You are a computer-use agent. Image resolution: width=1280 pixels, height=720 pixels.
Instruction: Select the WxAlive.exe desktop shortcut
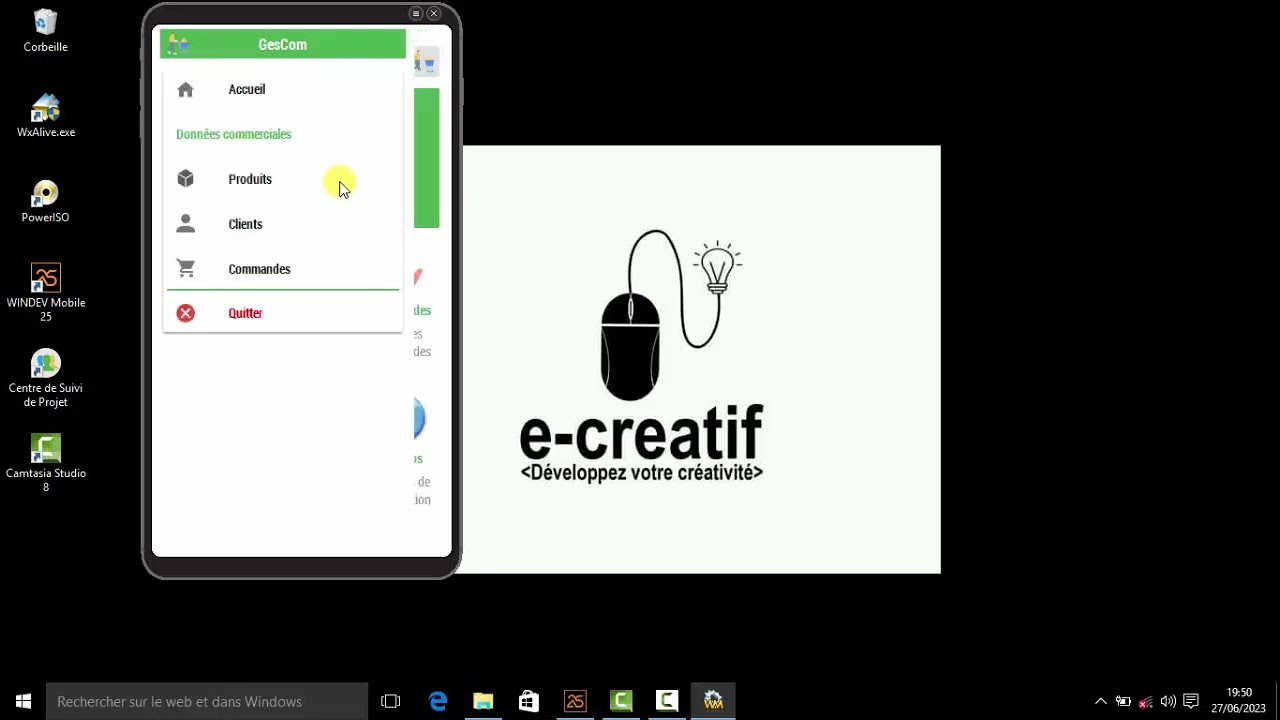(46, 116)
